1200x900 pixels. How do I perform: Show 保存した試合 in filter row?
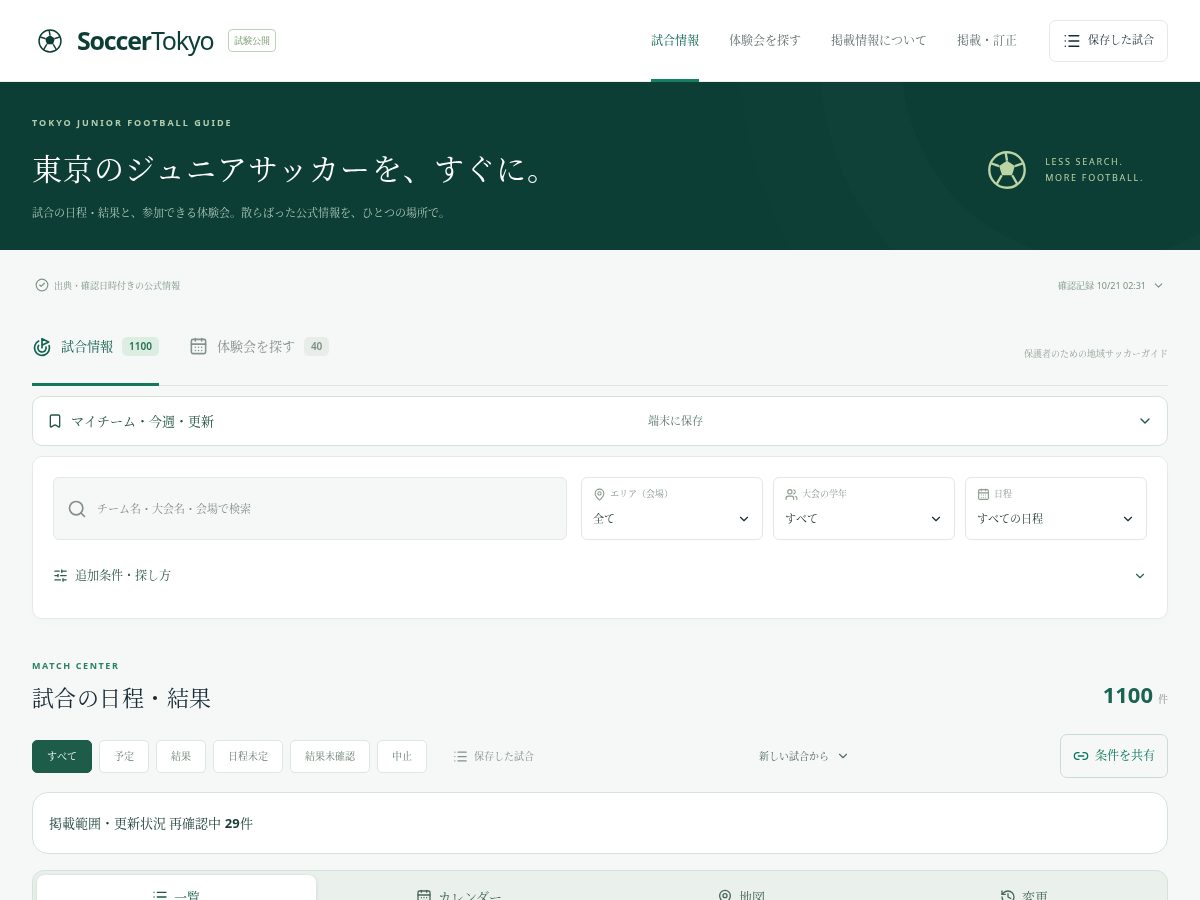point(493,756)
